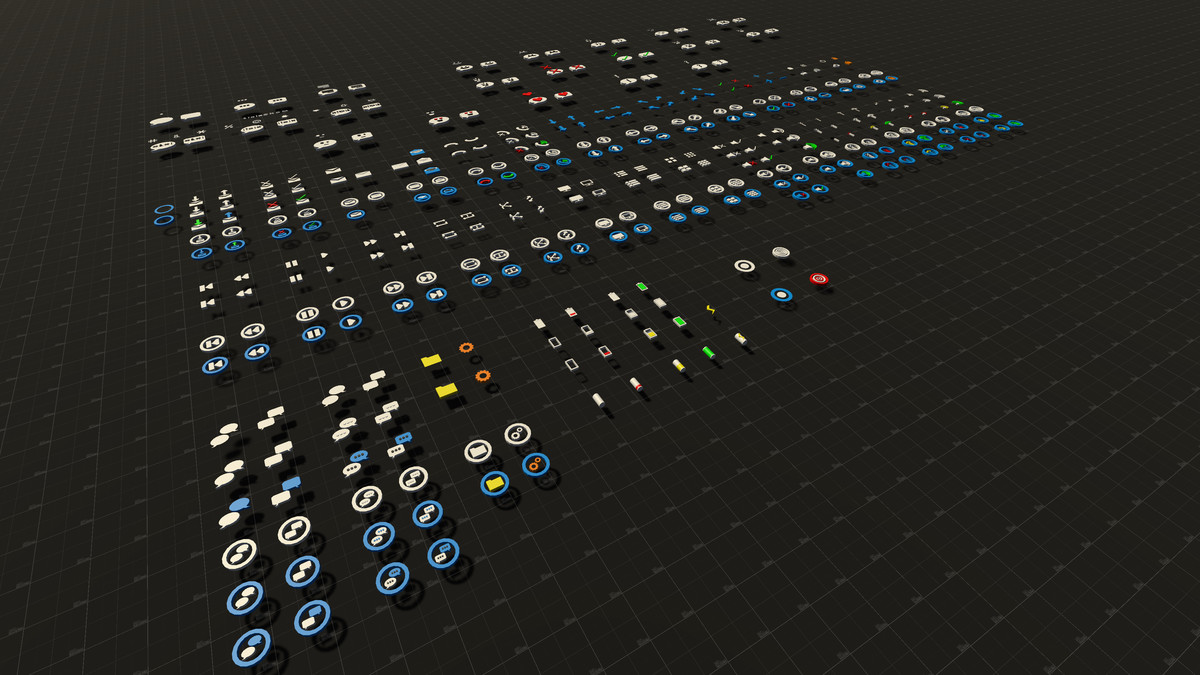Viewport: 1200px width, 675px height.
Task: Select the plain white cylinder battery icon
Action: click(599, 400)
